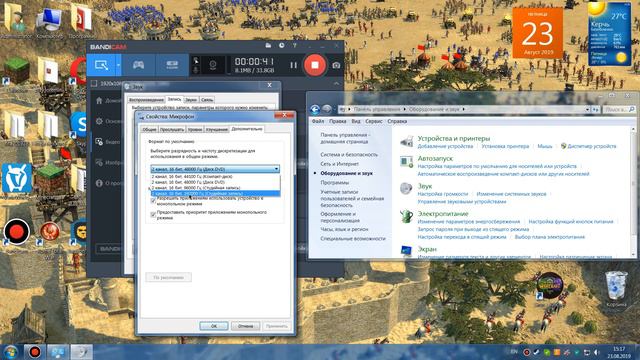The image size is (640, 360).
Task: Open the screen mode dropdown arrow in Bandicam
Action: [118, 65]
